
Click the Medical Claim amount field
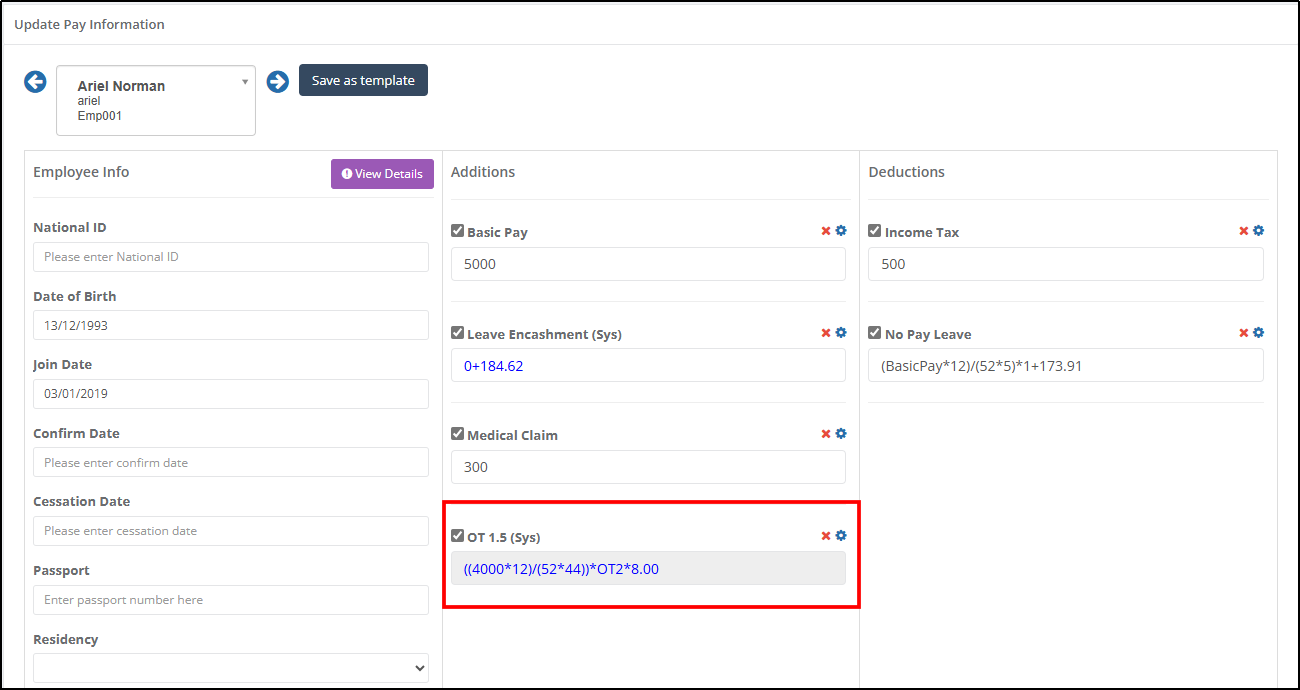(x=648, y=467)
